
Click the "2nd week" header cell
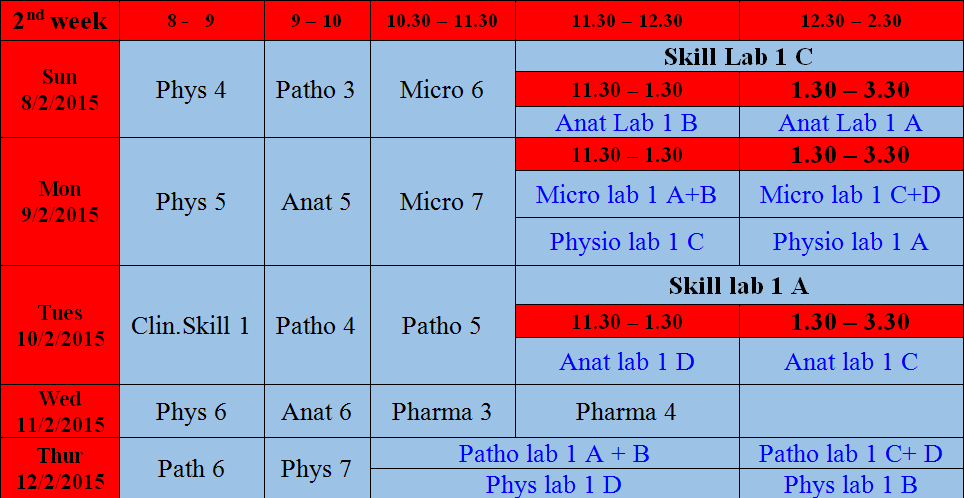click(x=60, y=20)
